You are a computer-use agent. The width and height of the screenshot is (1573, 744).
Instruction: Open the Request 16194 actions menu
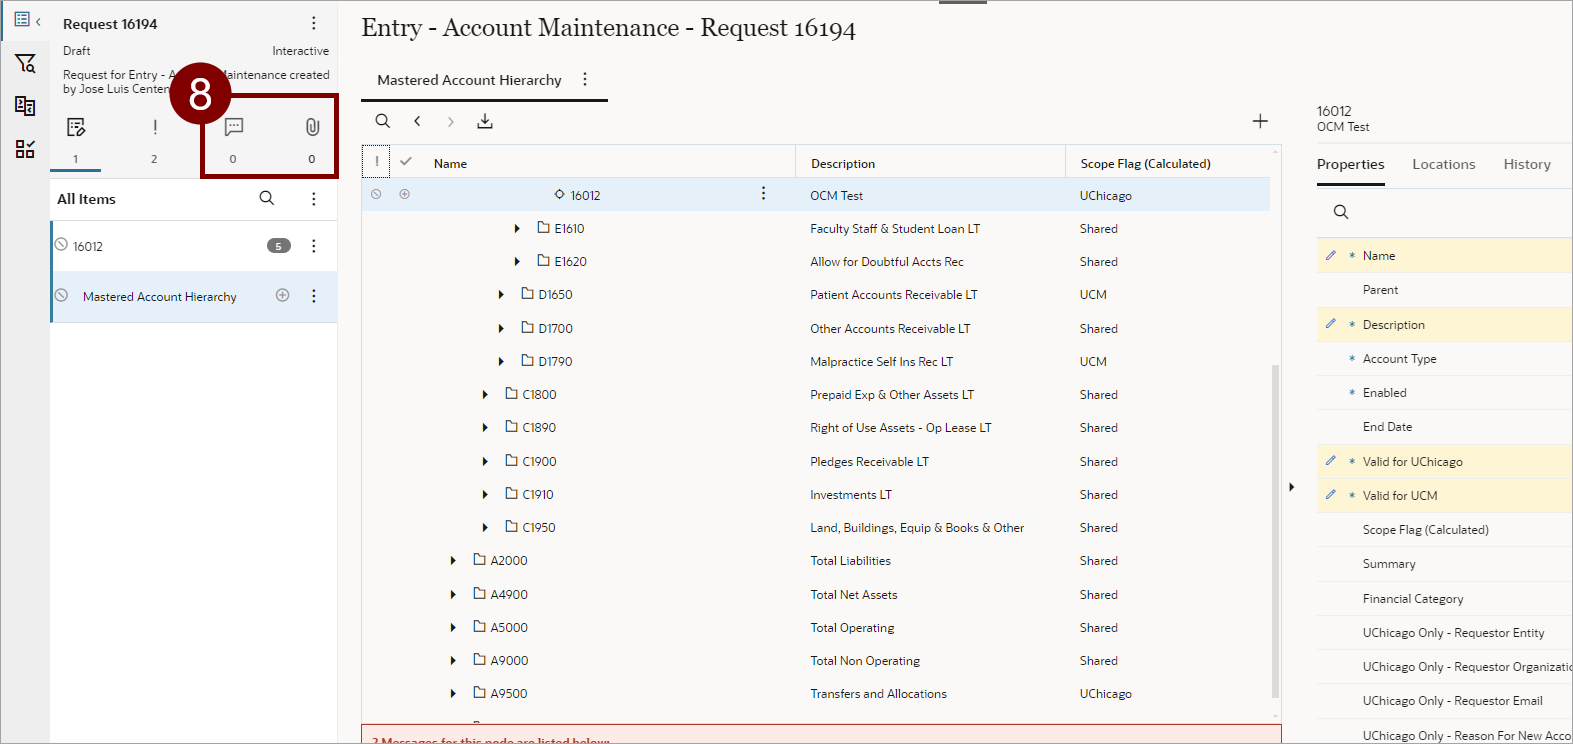click(x=314, y=23)
